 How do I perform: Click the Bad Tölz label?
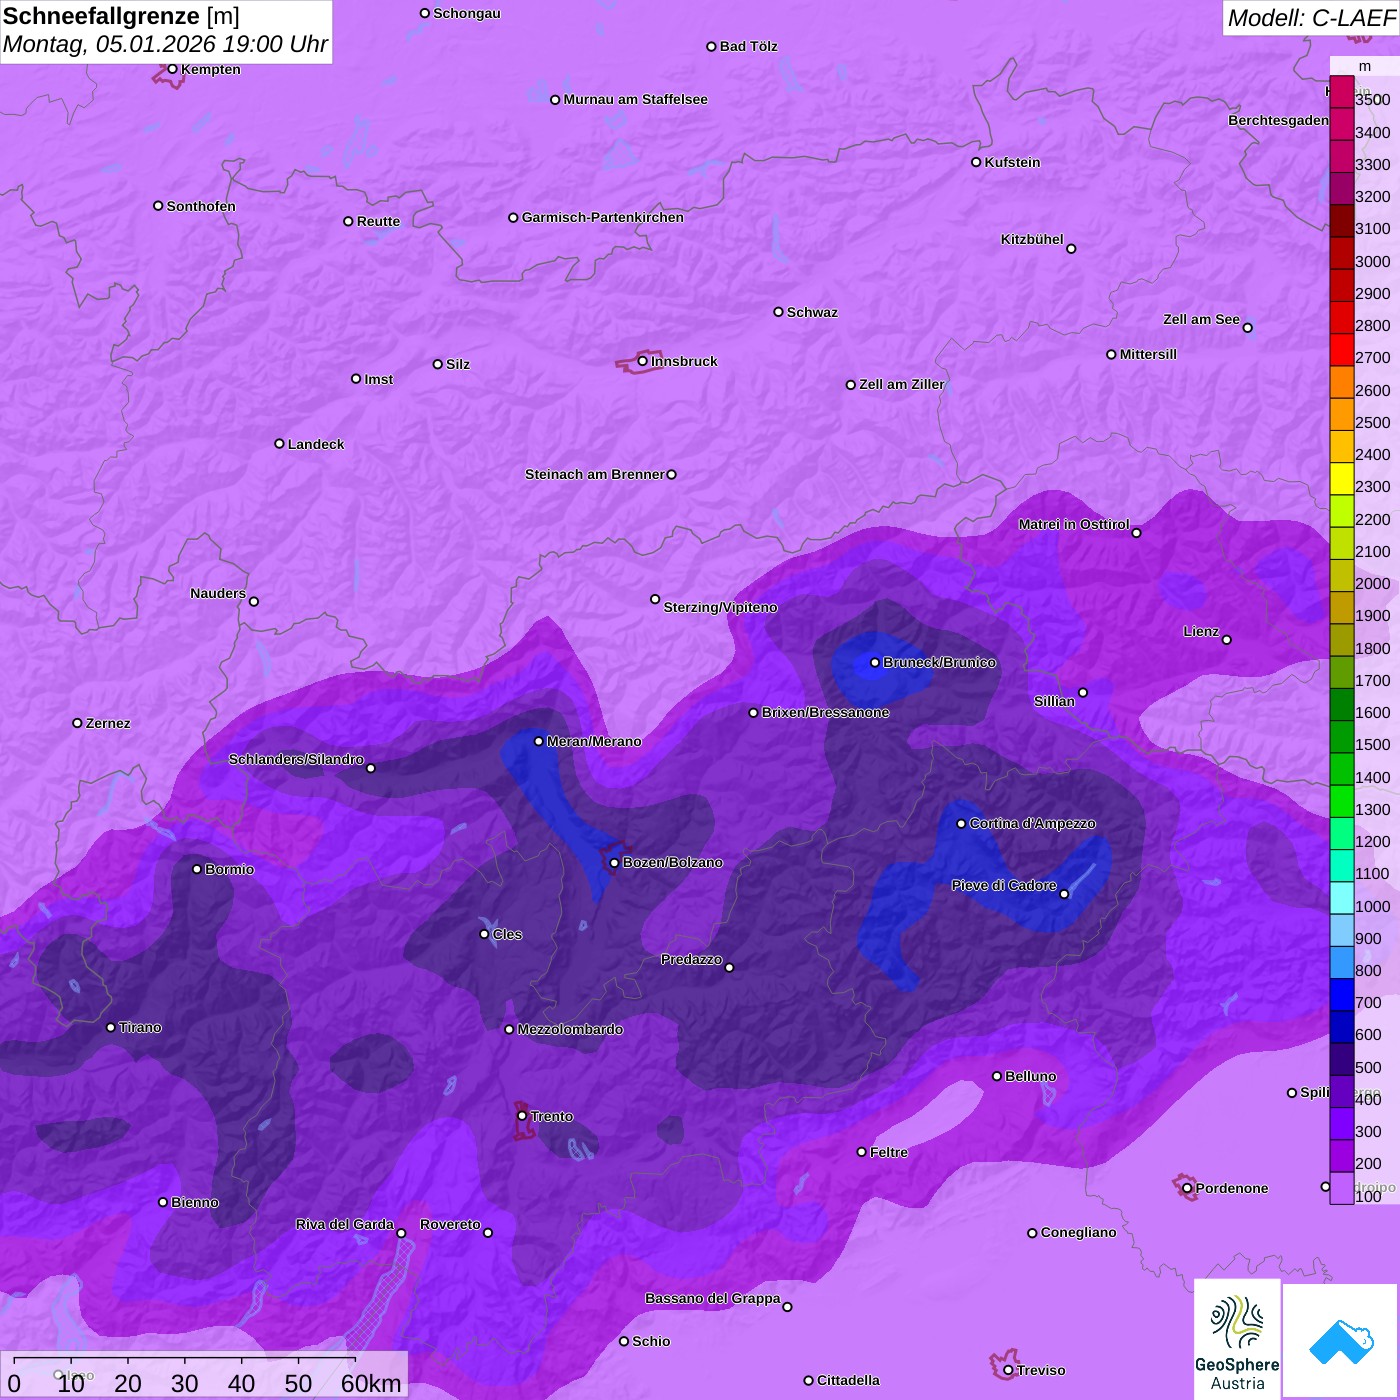(x=748, y=46)
